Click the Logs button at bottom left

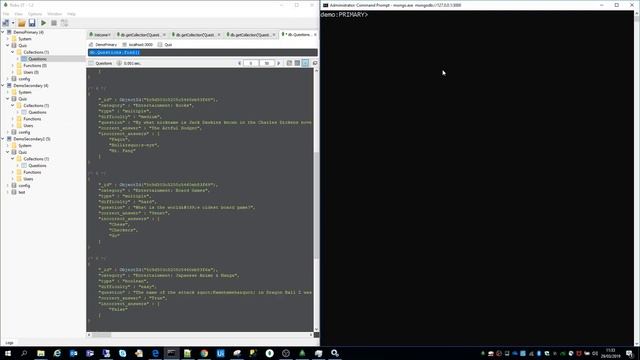9,343
